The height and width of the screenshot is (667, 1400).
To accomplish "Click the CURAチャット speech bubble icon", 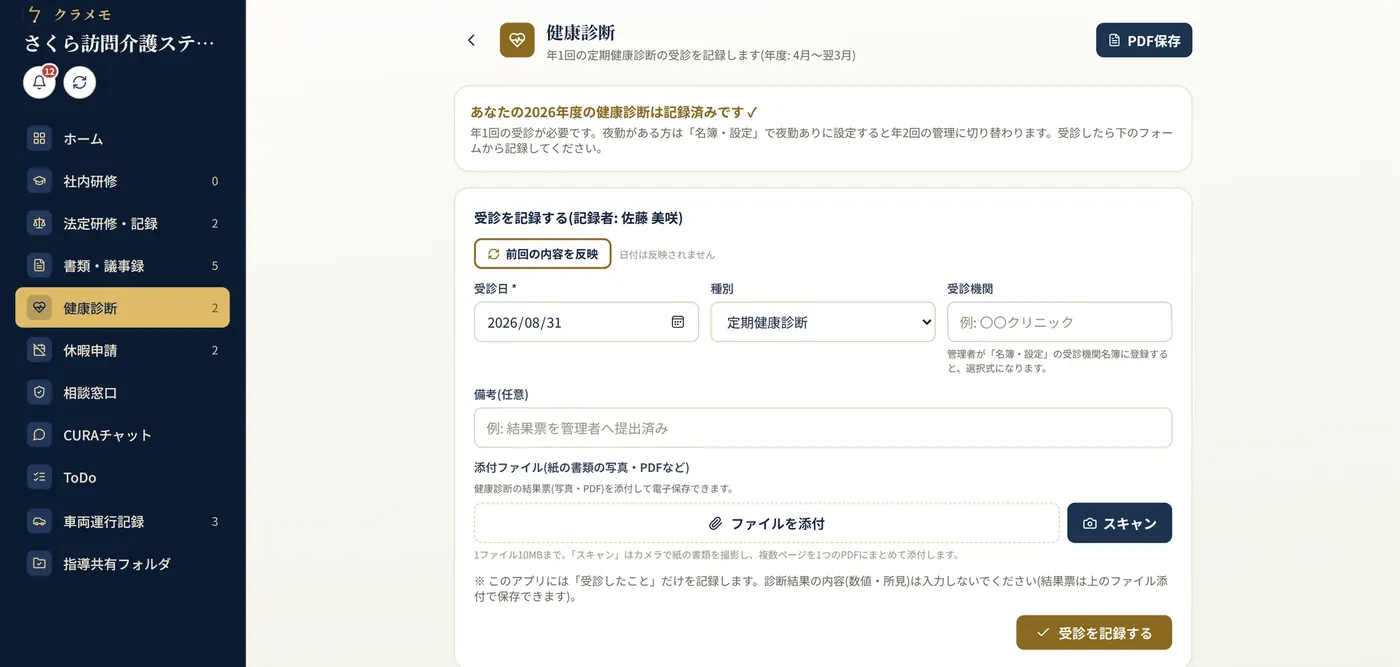I will point(39,435).
